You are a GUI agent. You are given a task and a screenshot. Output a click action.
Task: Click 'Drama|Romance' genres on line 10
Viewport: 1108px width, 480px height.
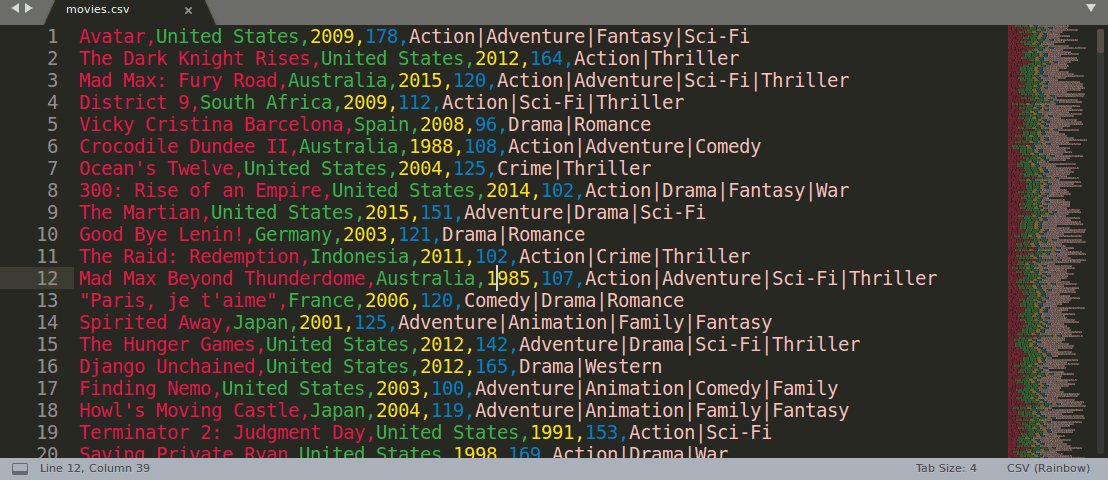click(514, 235)
